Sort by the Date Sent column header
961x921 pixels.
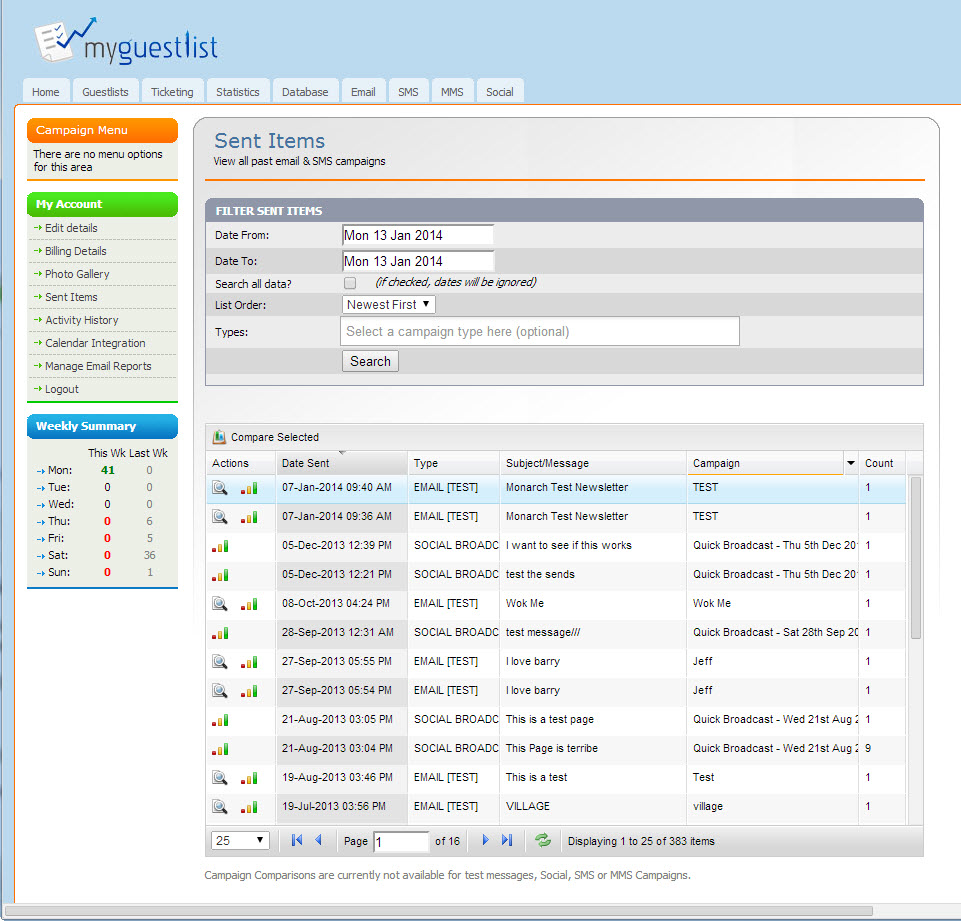pyautogui.click(x=341, y=463)
